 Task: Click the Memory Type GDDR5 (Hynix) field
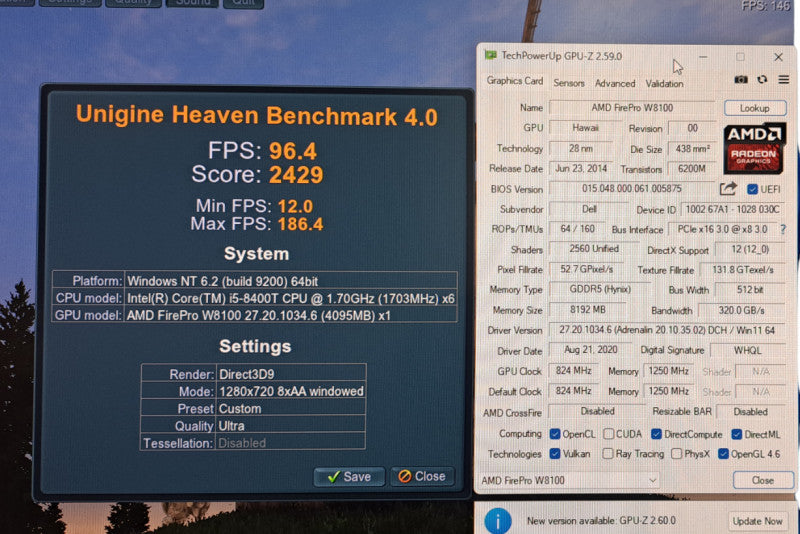click(x=600, y=289)
